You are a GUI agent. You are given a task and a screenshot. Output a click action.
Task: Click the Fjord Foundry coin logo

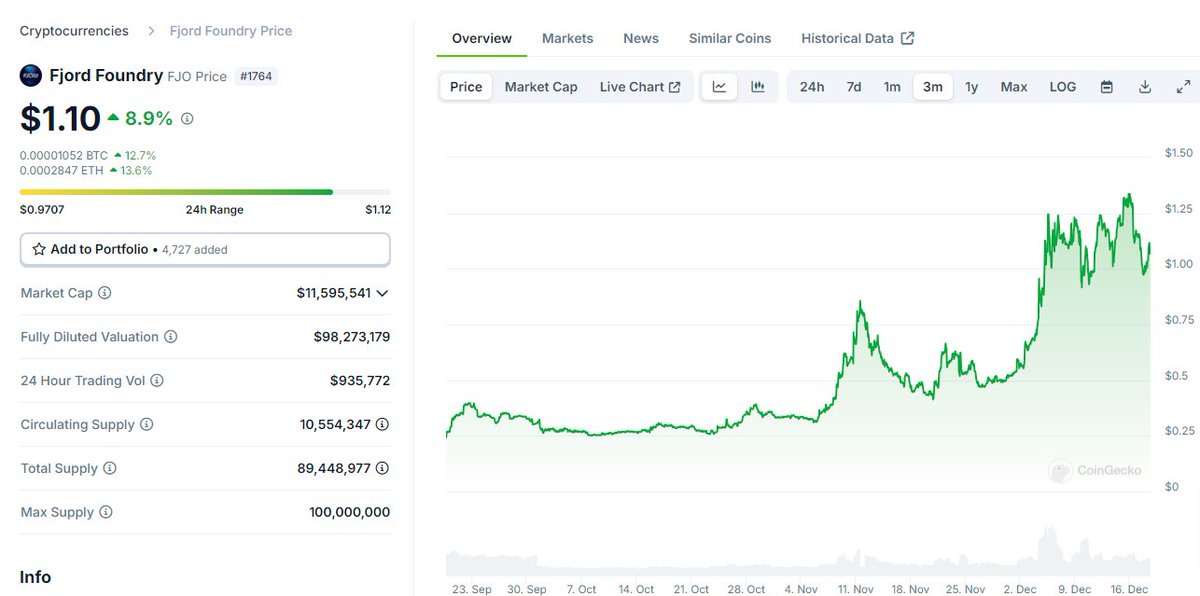pos(31,75)
